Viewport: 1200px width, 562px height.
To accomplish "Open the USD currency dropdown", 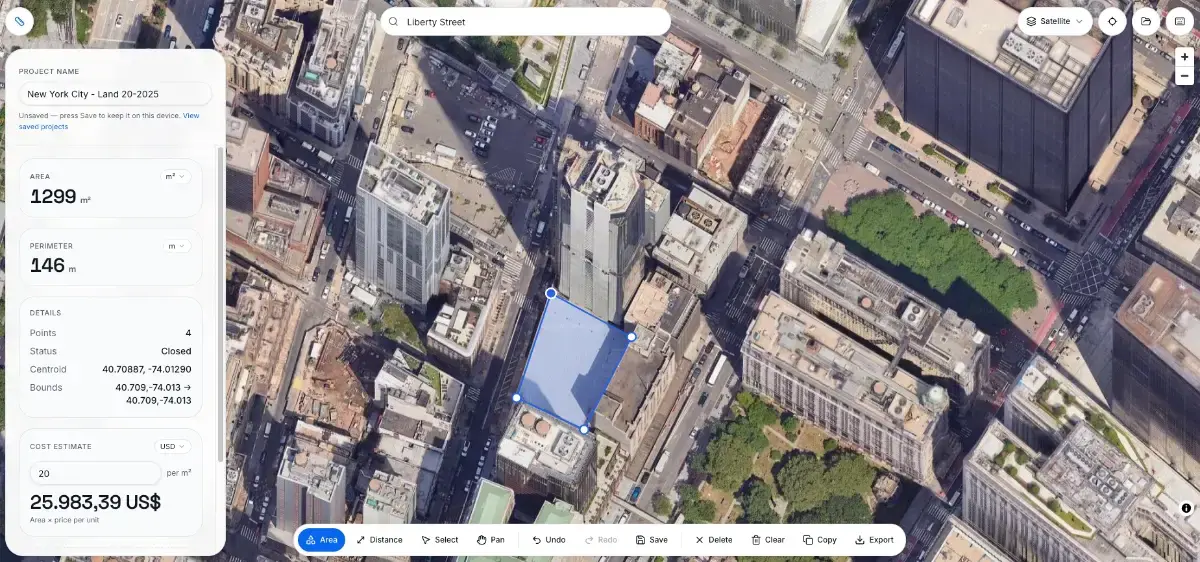I will pos(172,446).
